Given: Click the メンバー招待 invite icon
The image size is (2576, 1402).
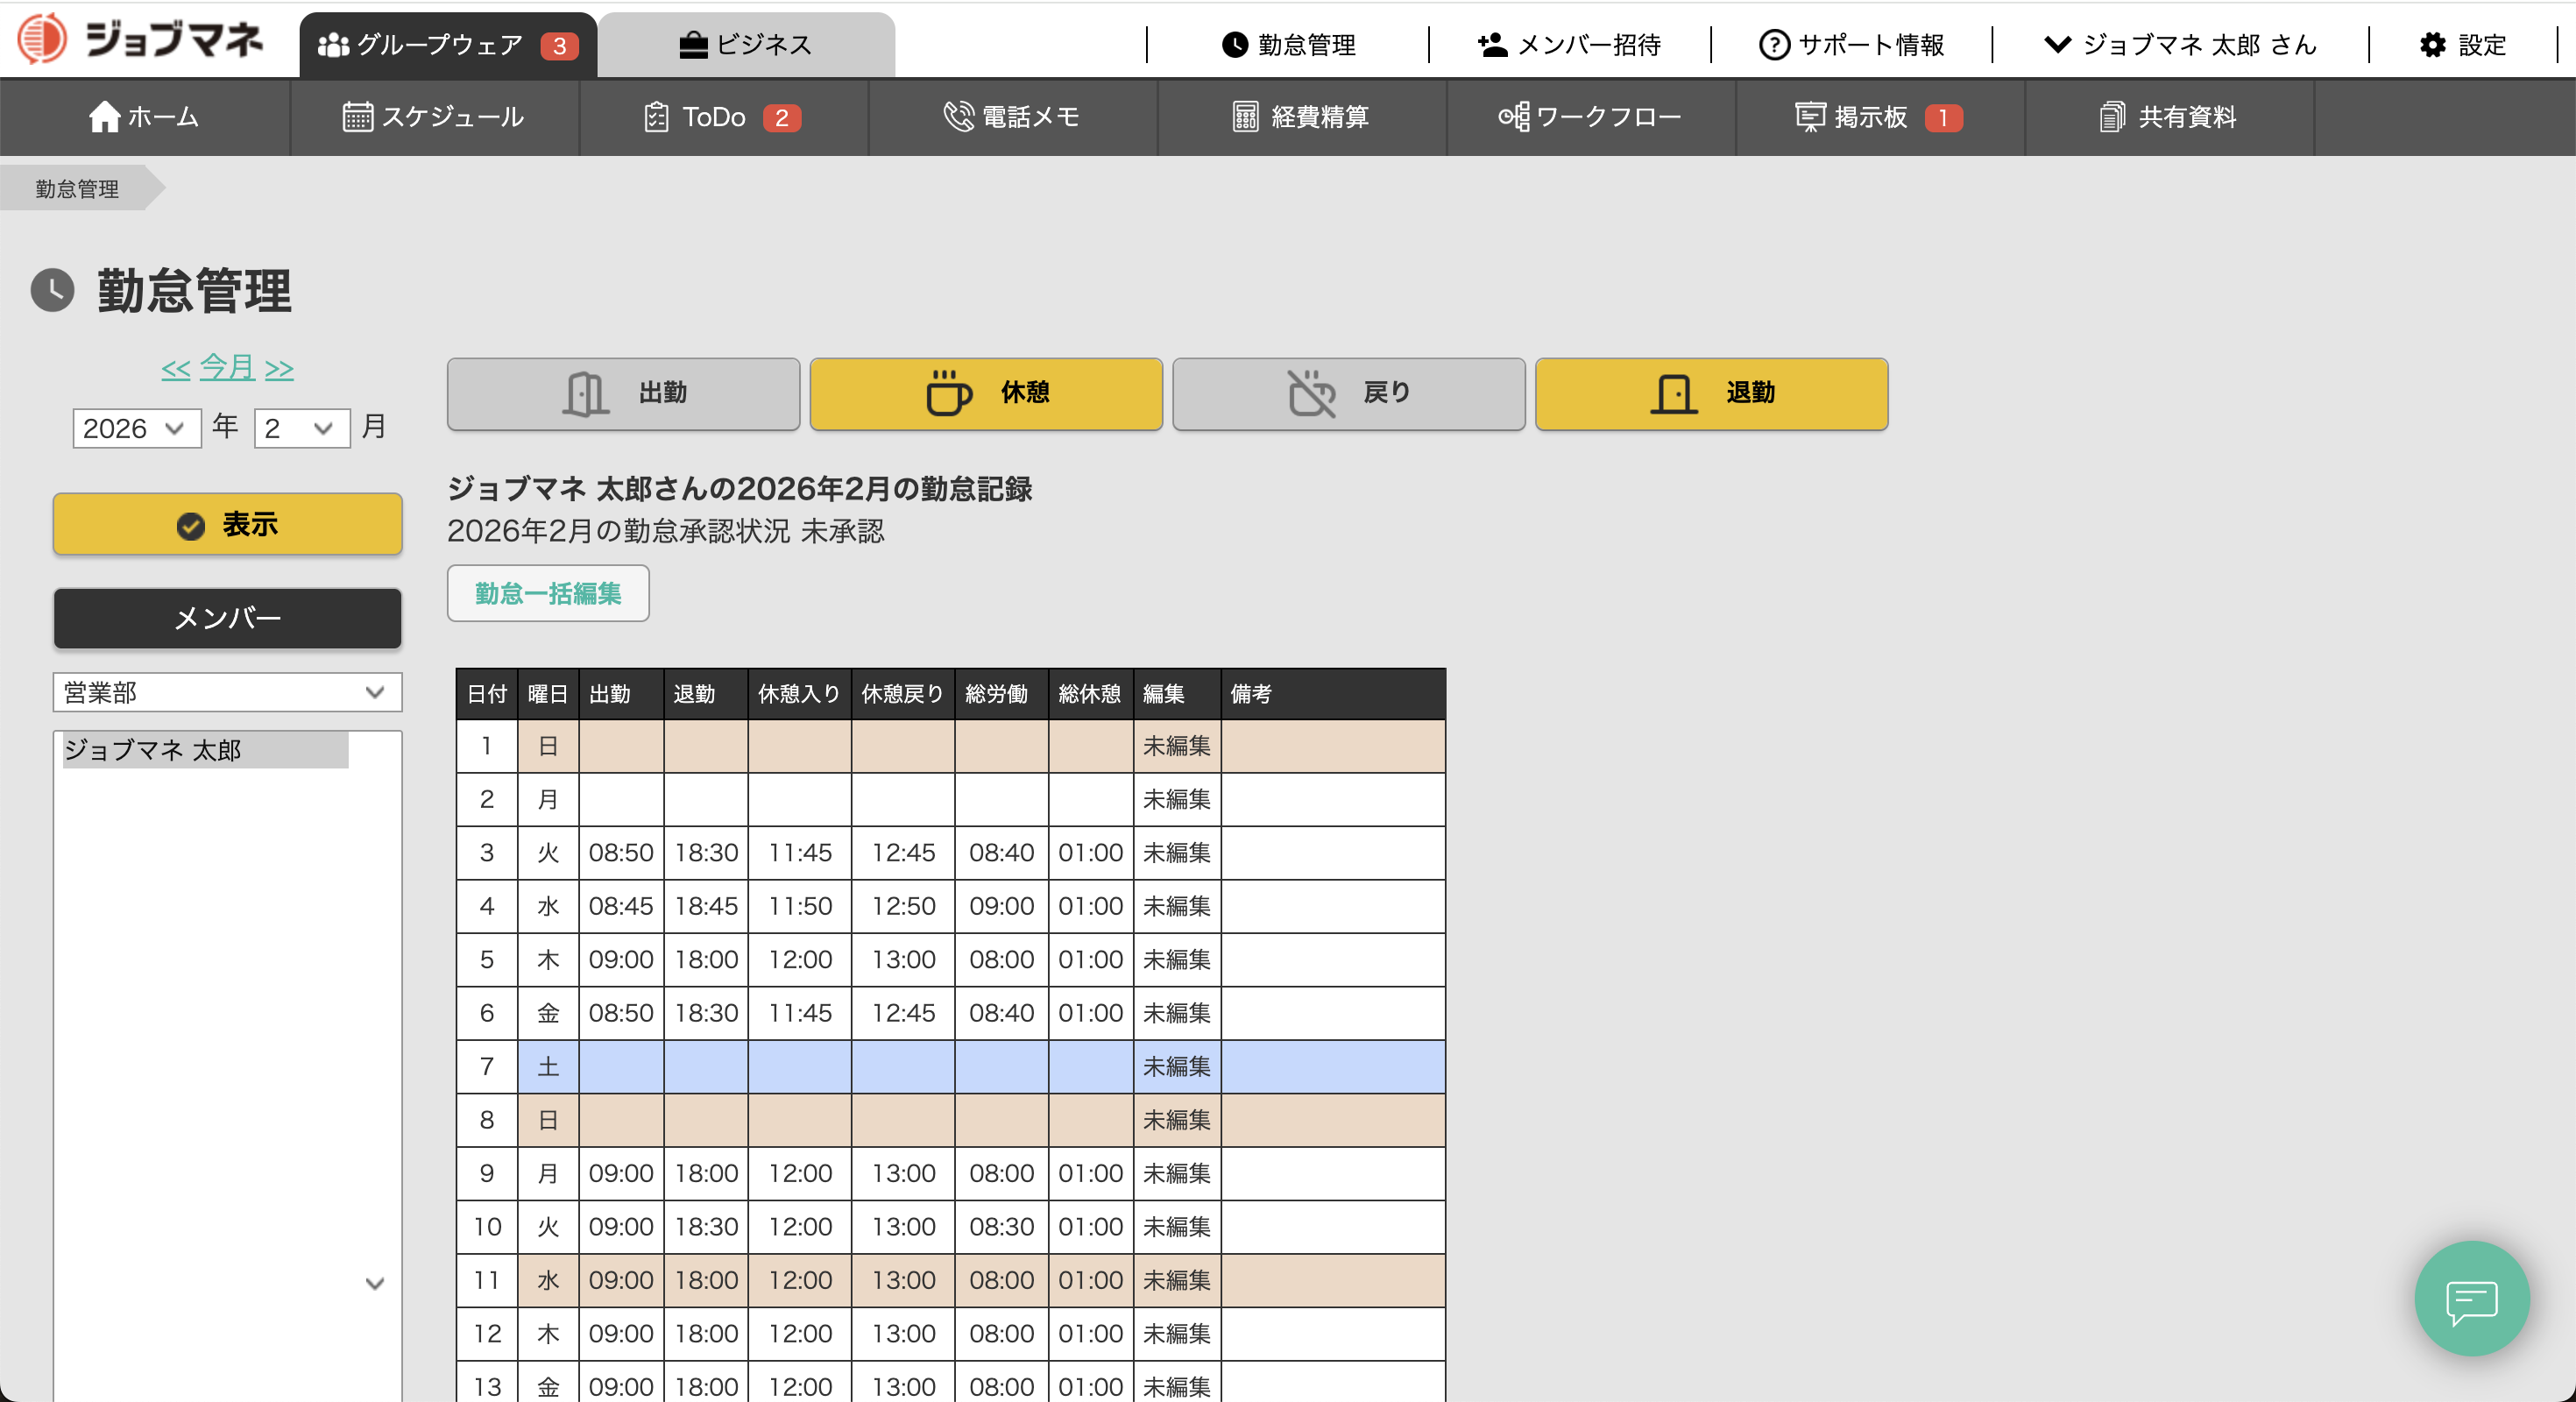Looking at the screenshot, I should (1490, 45).
